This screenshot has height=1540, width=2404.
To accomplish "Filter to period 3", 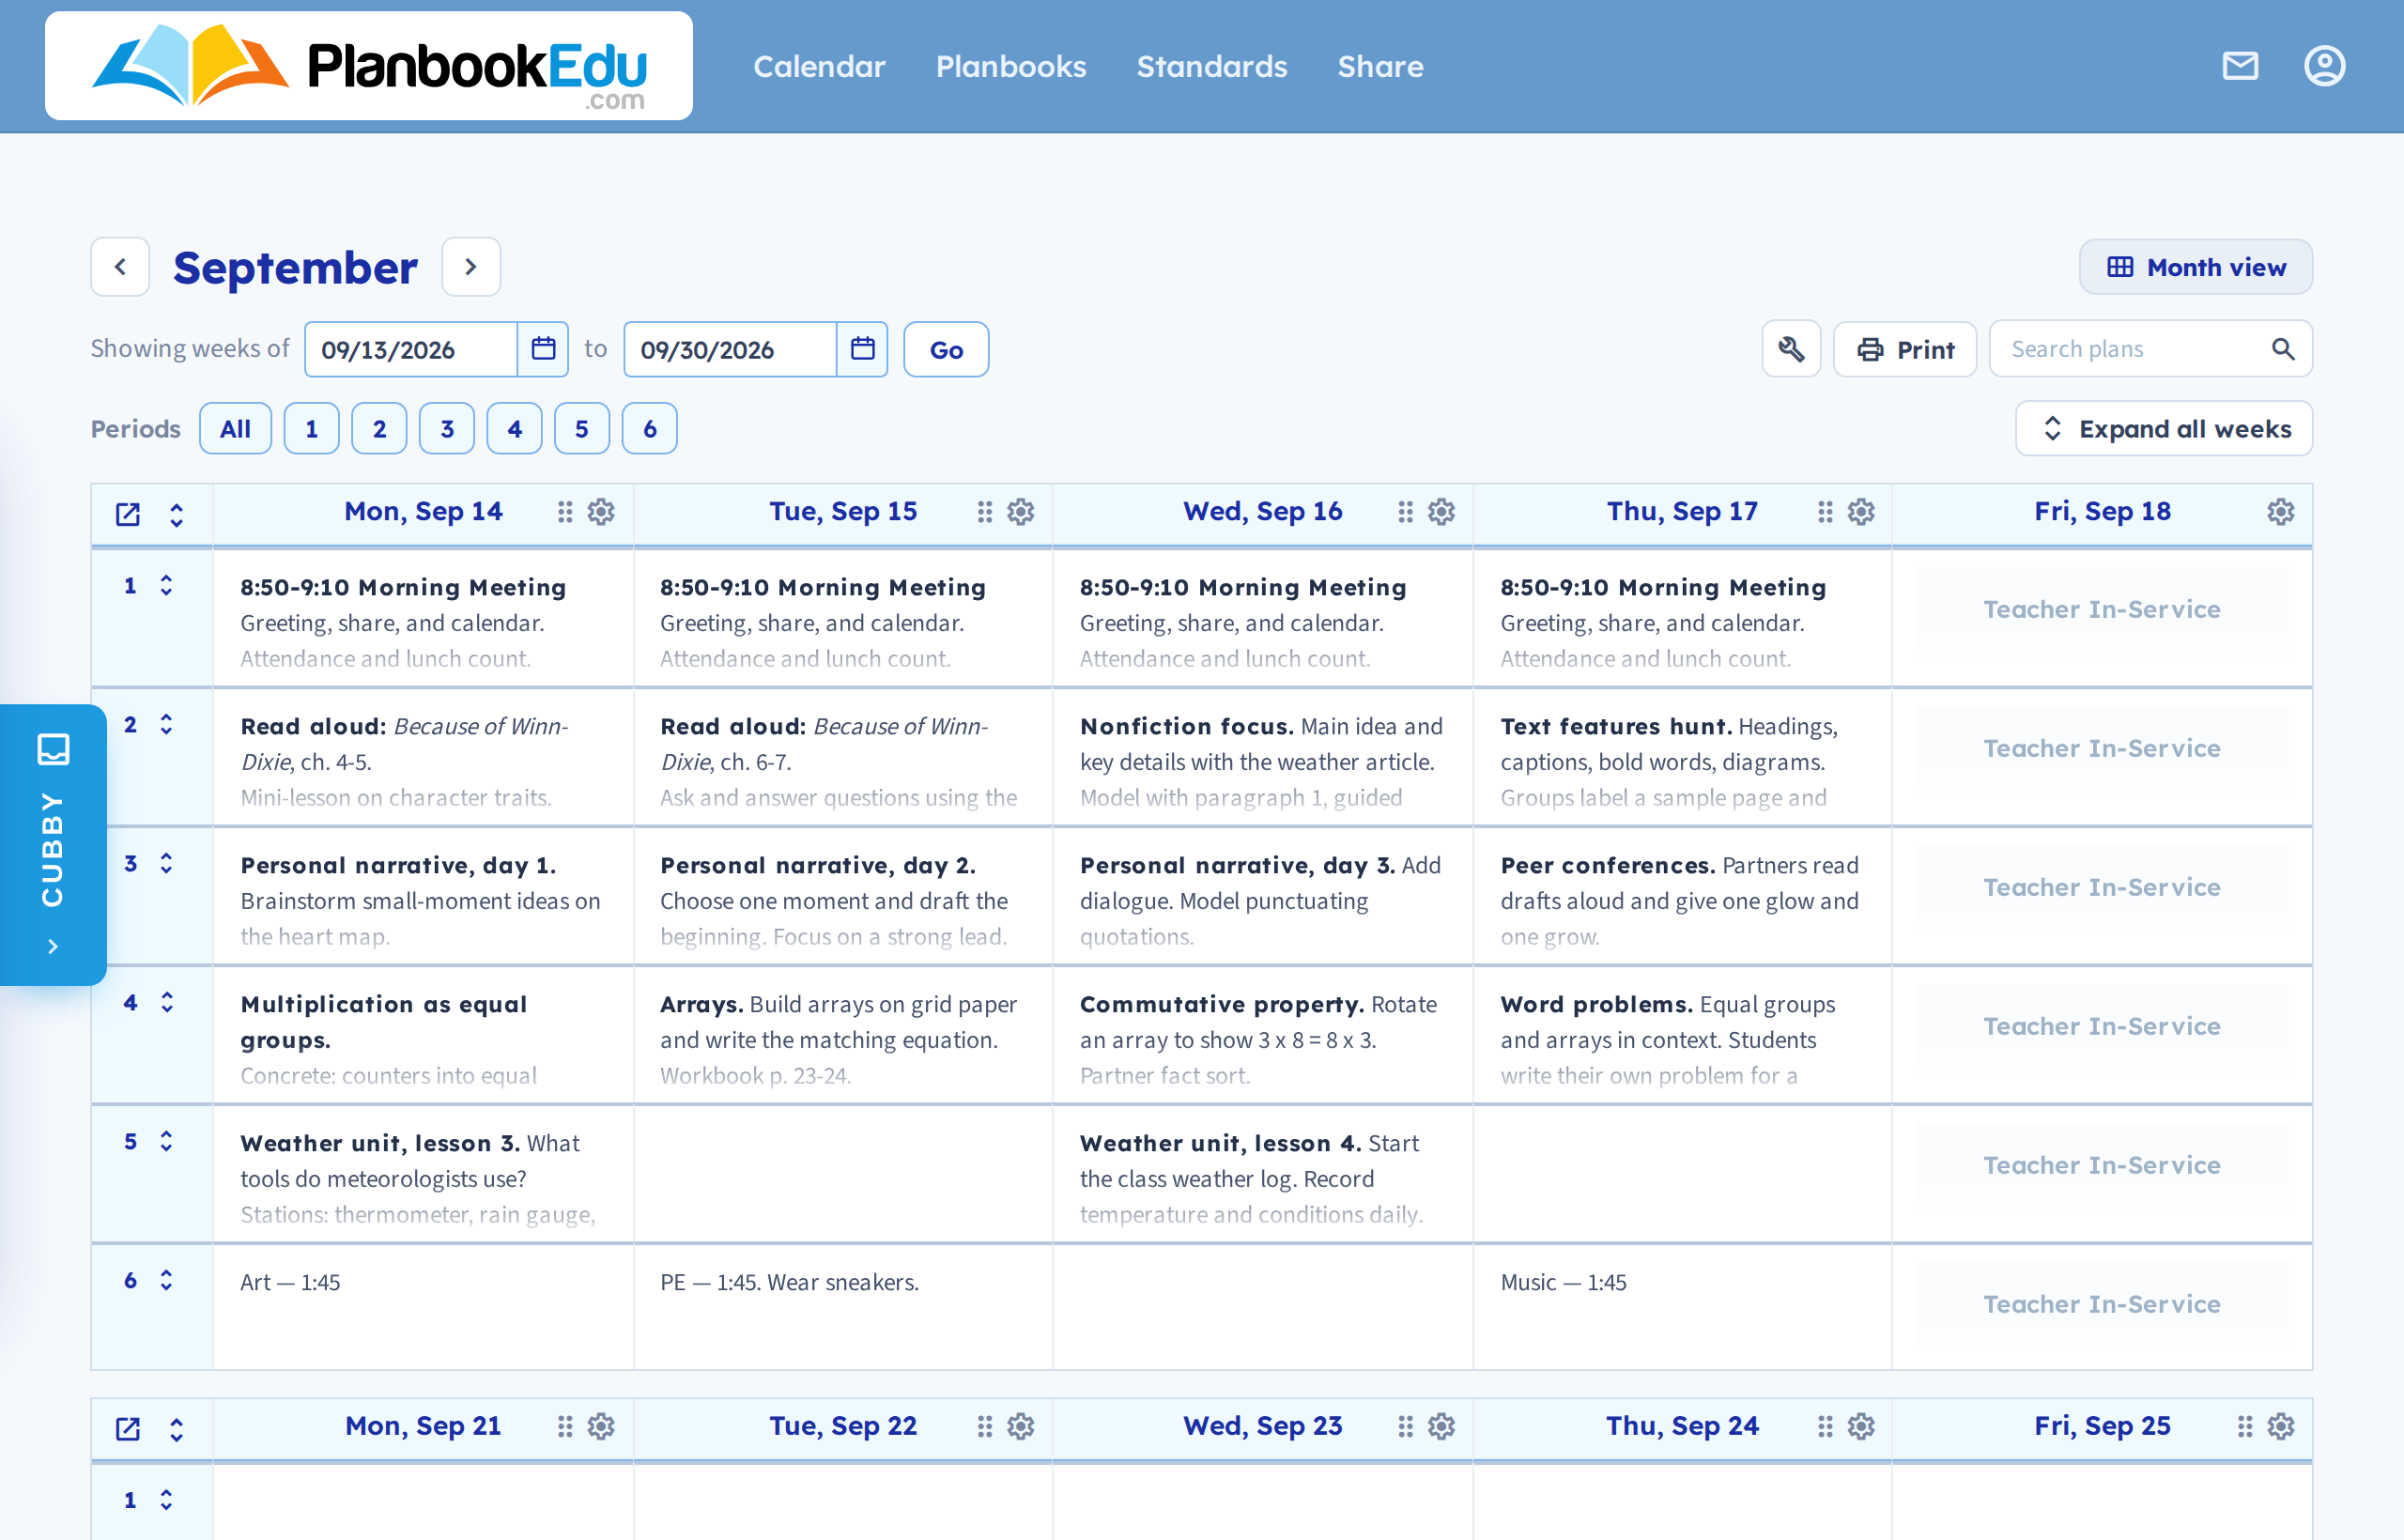I will click(447, 429).
